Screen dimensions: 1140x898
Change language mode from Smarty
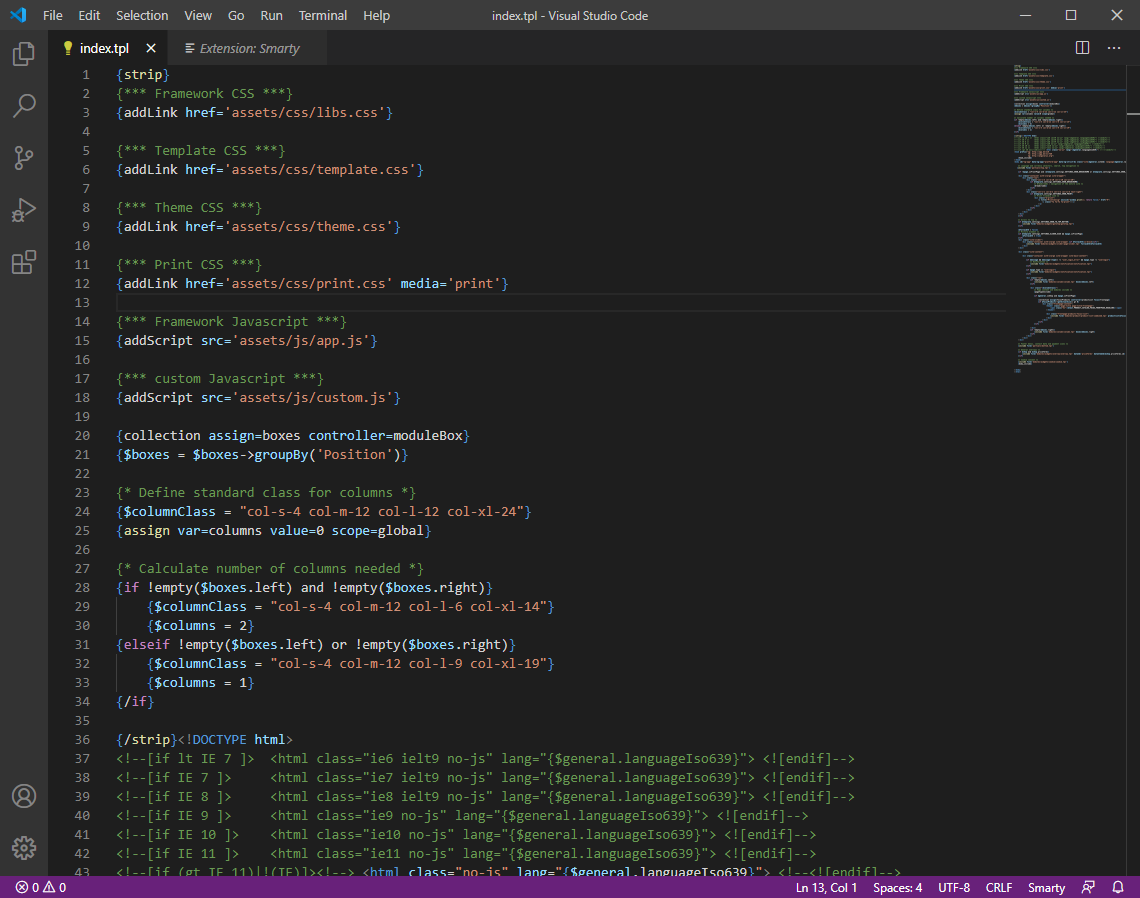point(1046,887)
